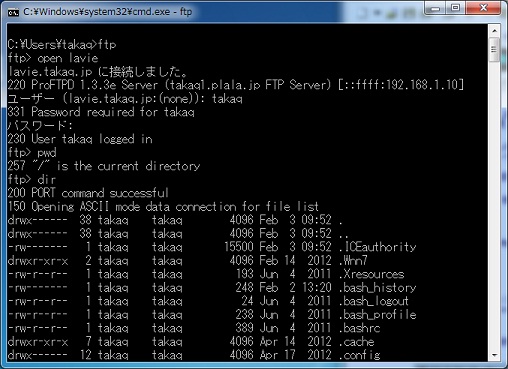Maximize the command prompt window
The image size is (508, 369).
[x=456, y=8]
